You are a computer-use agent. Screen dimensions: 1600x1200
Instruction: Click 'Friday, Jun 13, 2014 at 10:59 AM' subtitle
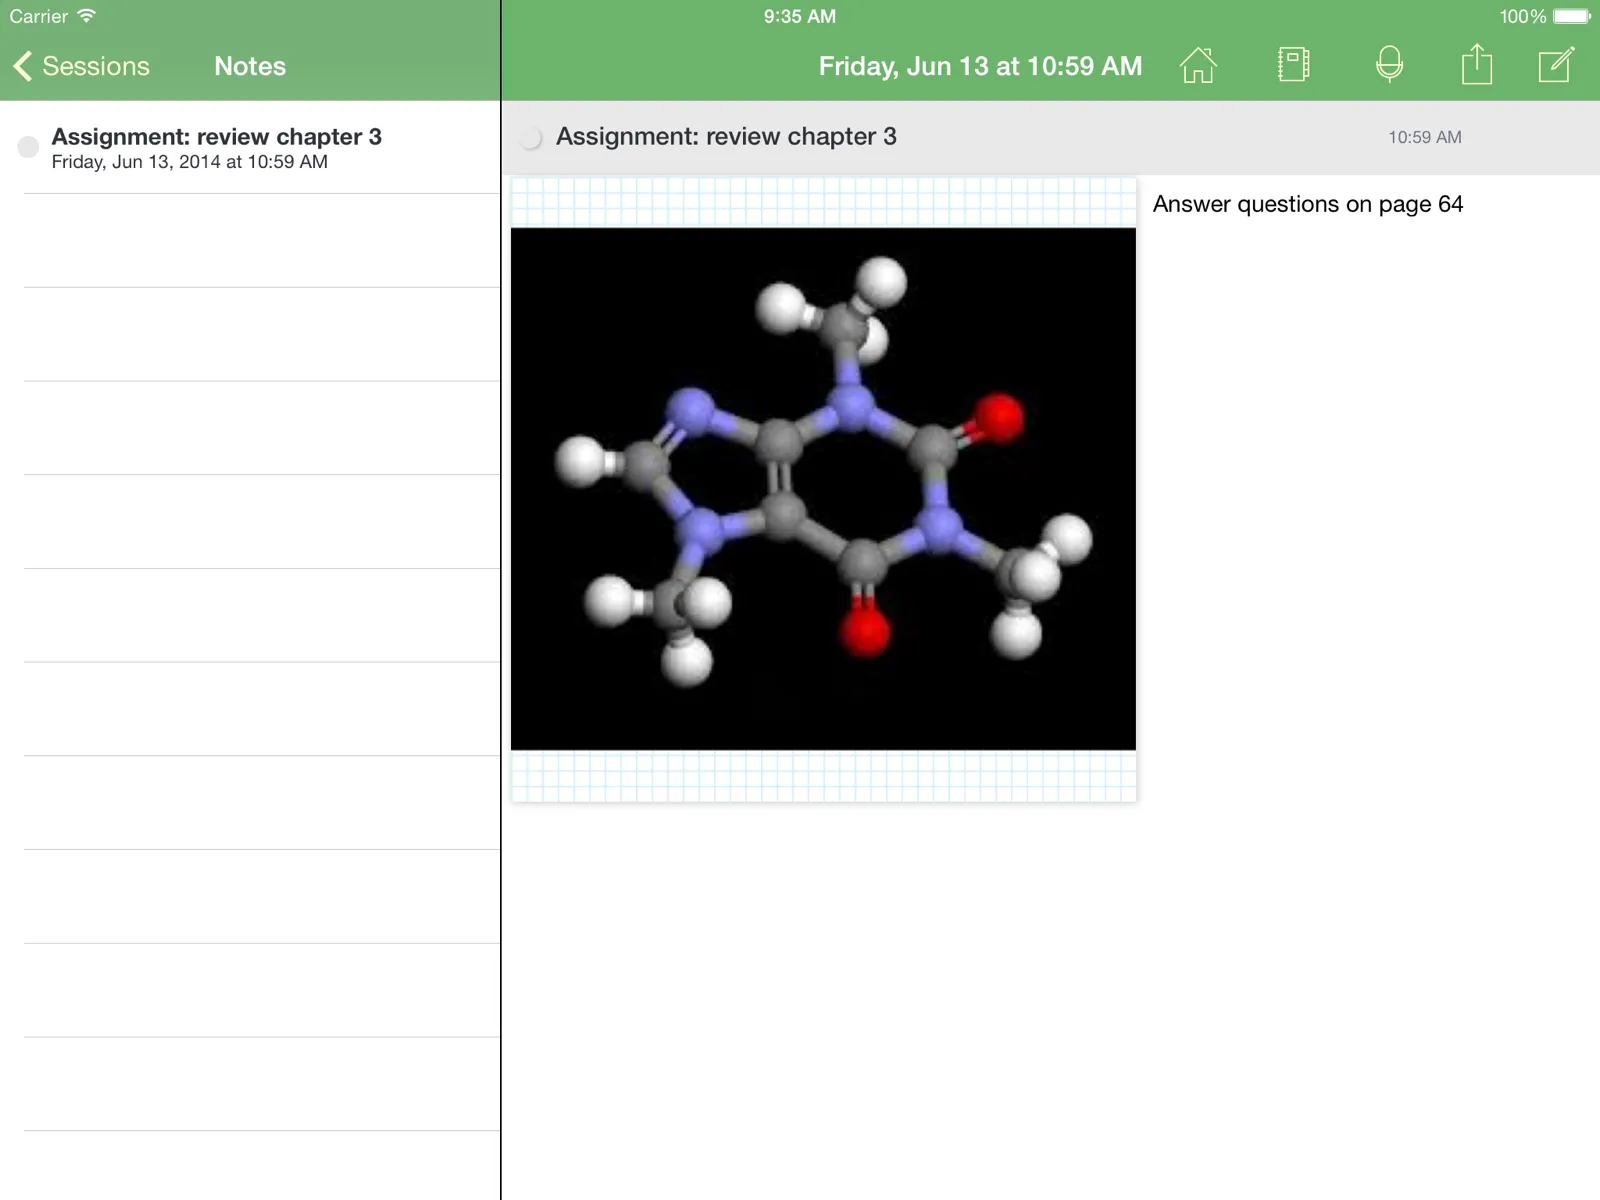190,162
